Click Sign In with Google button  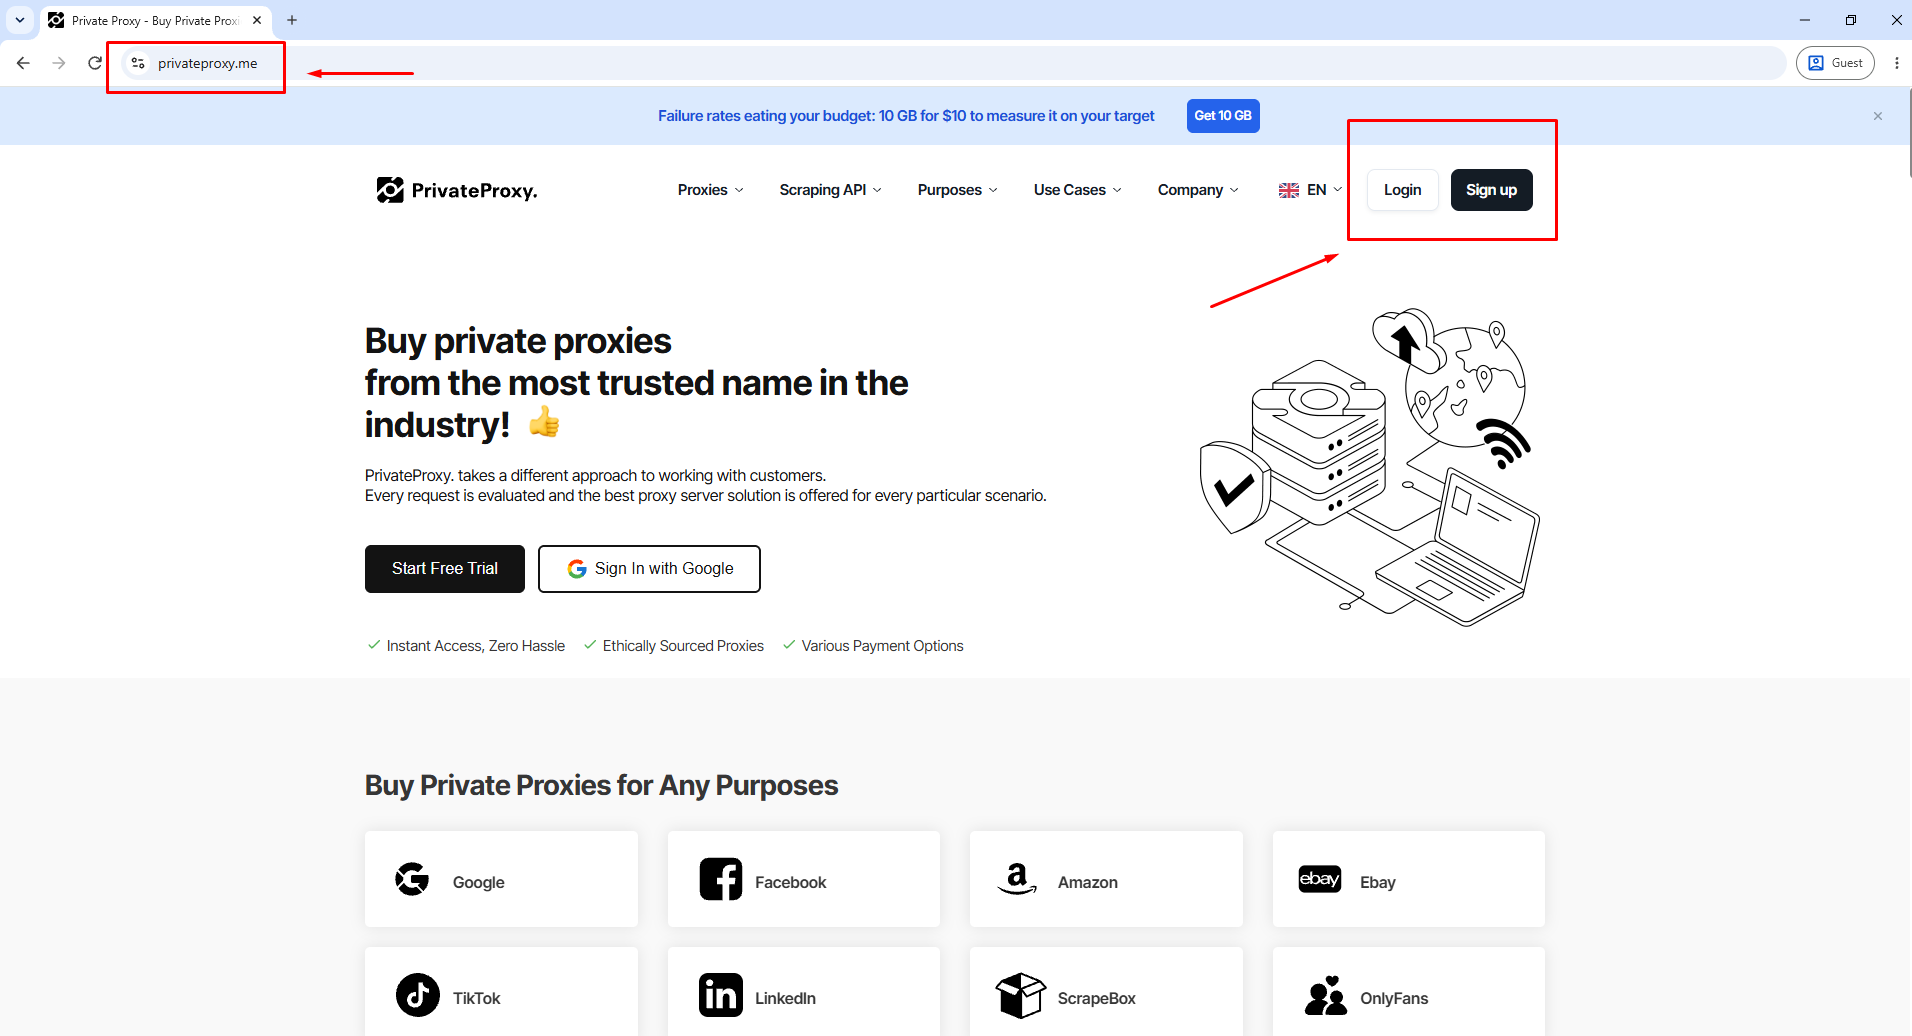tap(649, 569)
